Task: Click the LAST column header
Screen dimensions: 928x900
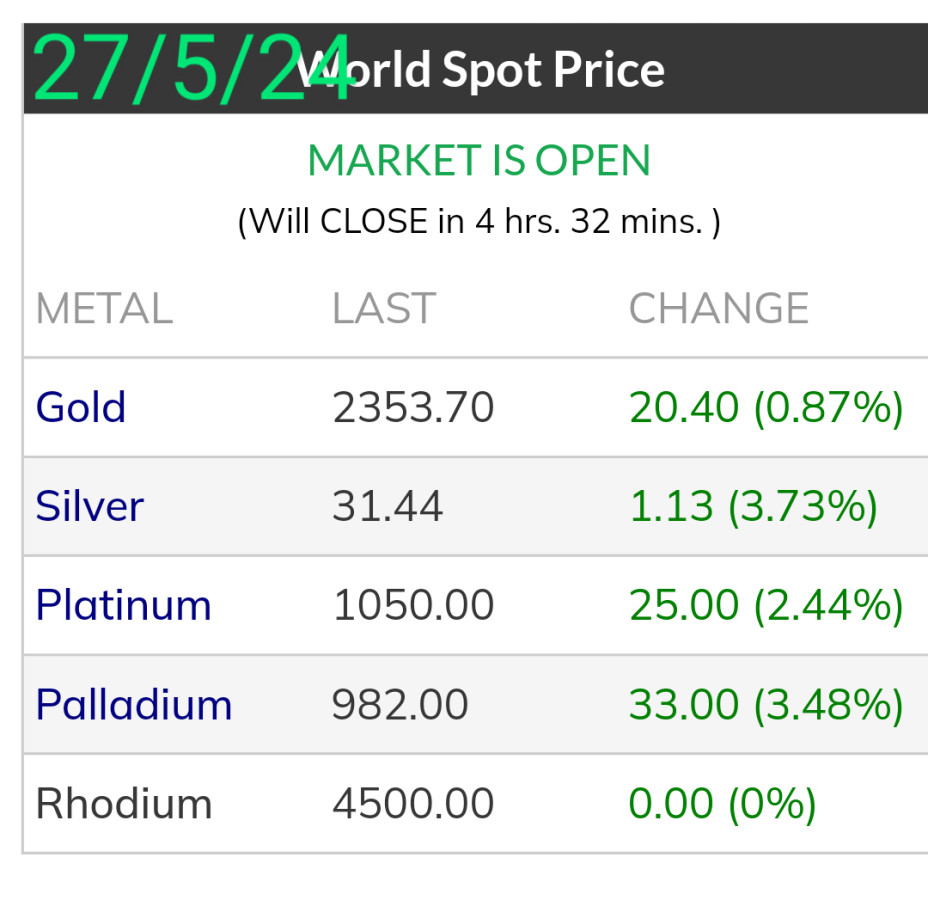Action: pyautogui.click(x=384, y=309)
